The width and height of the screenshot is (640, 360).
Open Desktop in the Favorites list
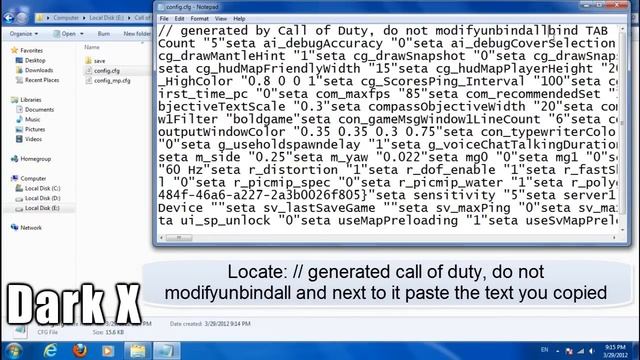35,60
